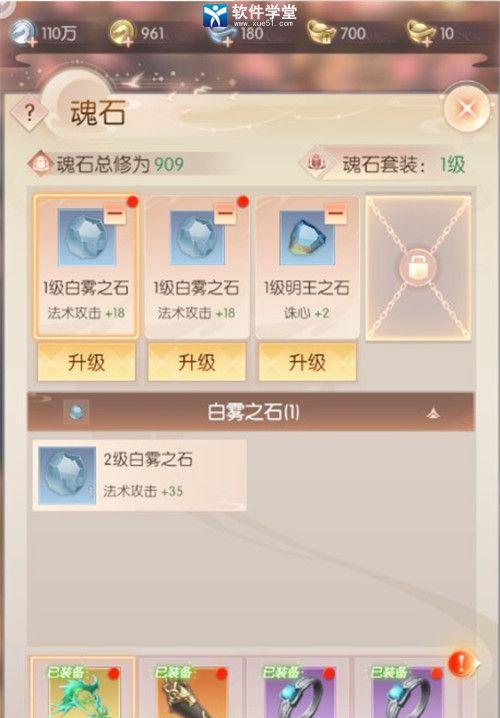Select the 2级白雾之石 inventory item
This screenshot has height=718, width=500.
coord(140,475)
